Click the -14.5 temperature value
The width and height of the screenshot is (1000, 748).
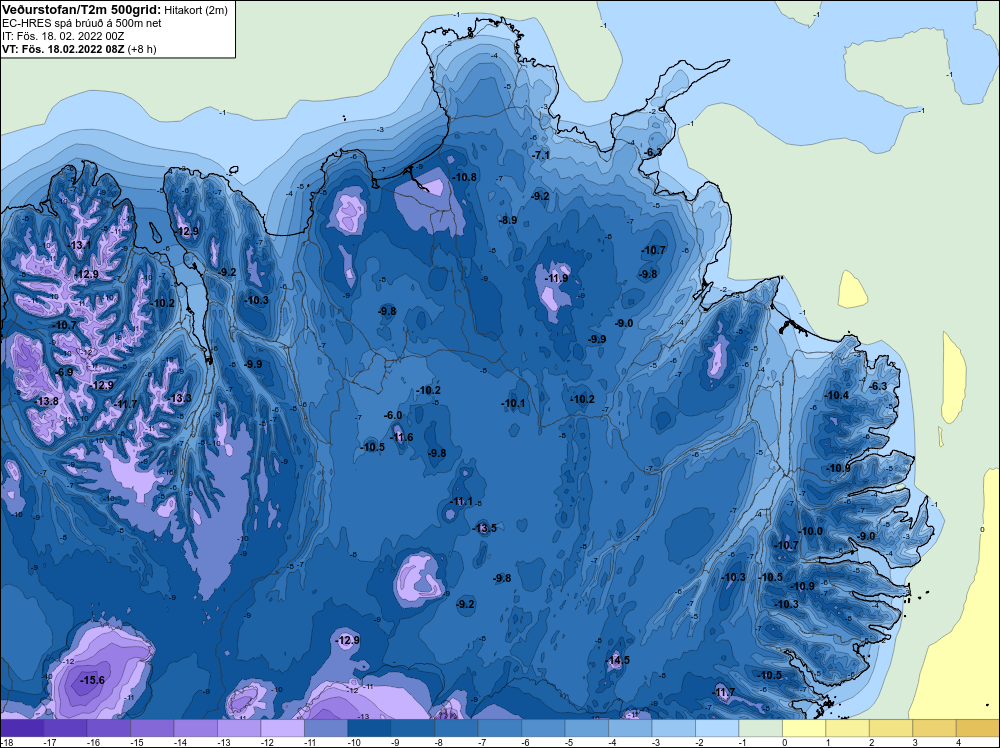click(617, 660)
